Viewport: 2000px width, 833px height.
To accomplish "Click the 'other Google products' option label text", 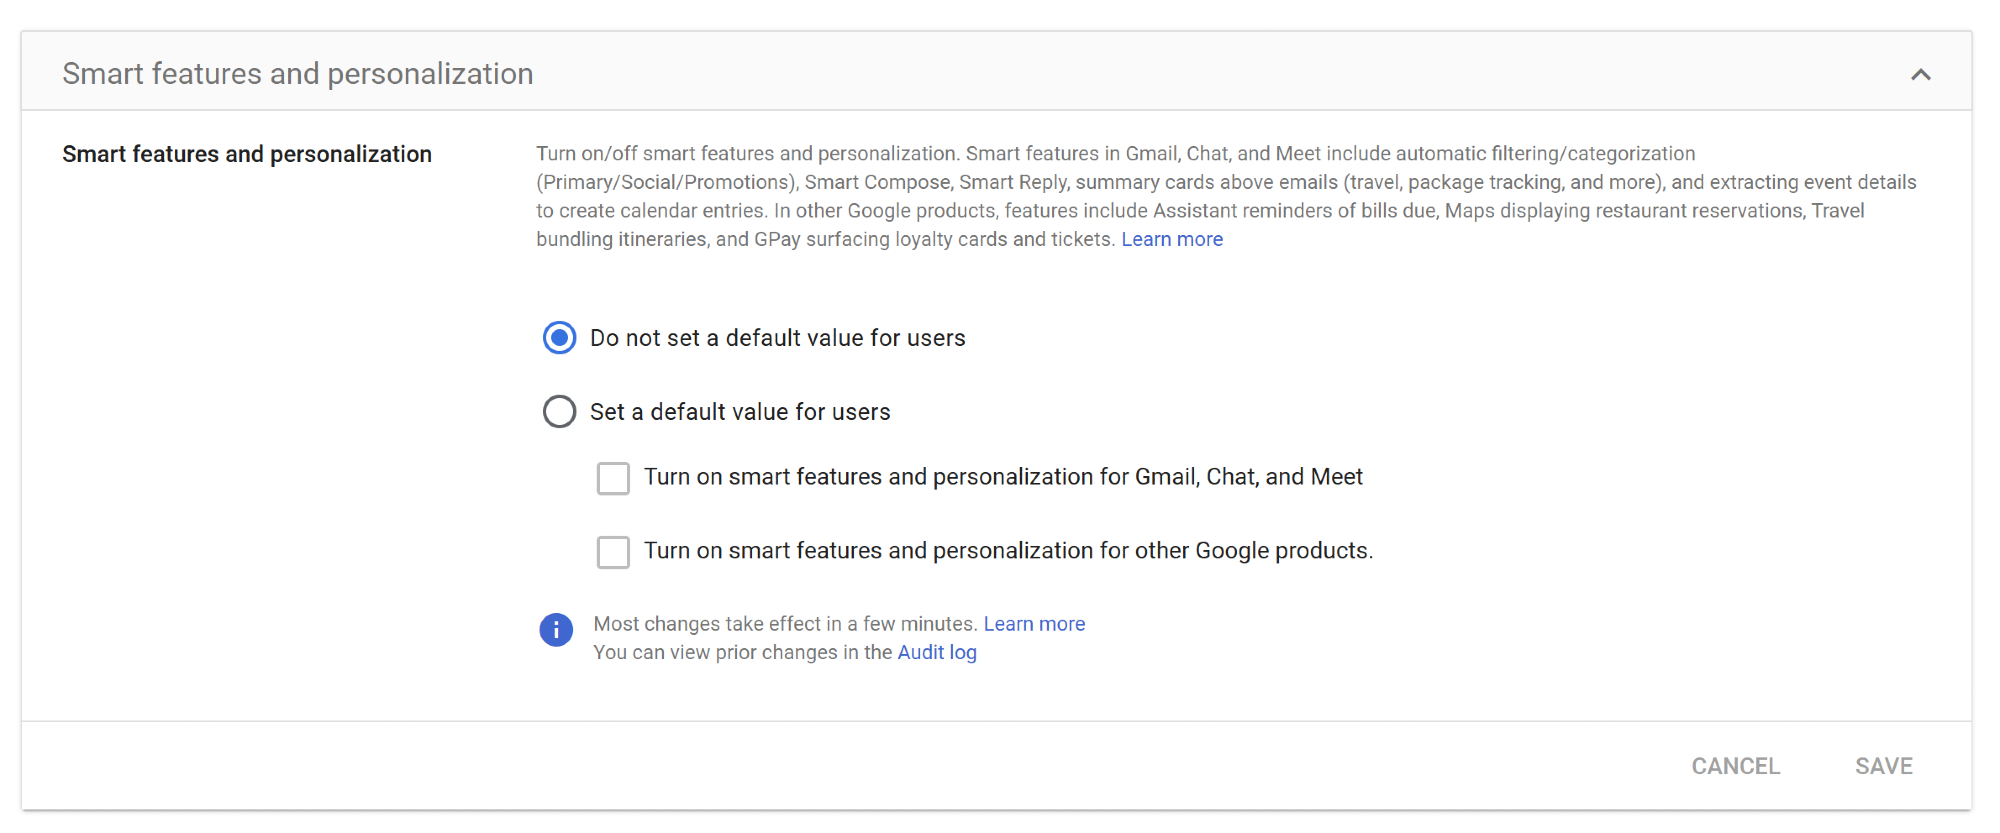I will point(1008,551).
